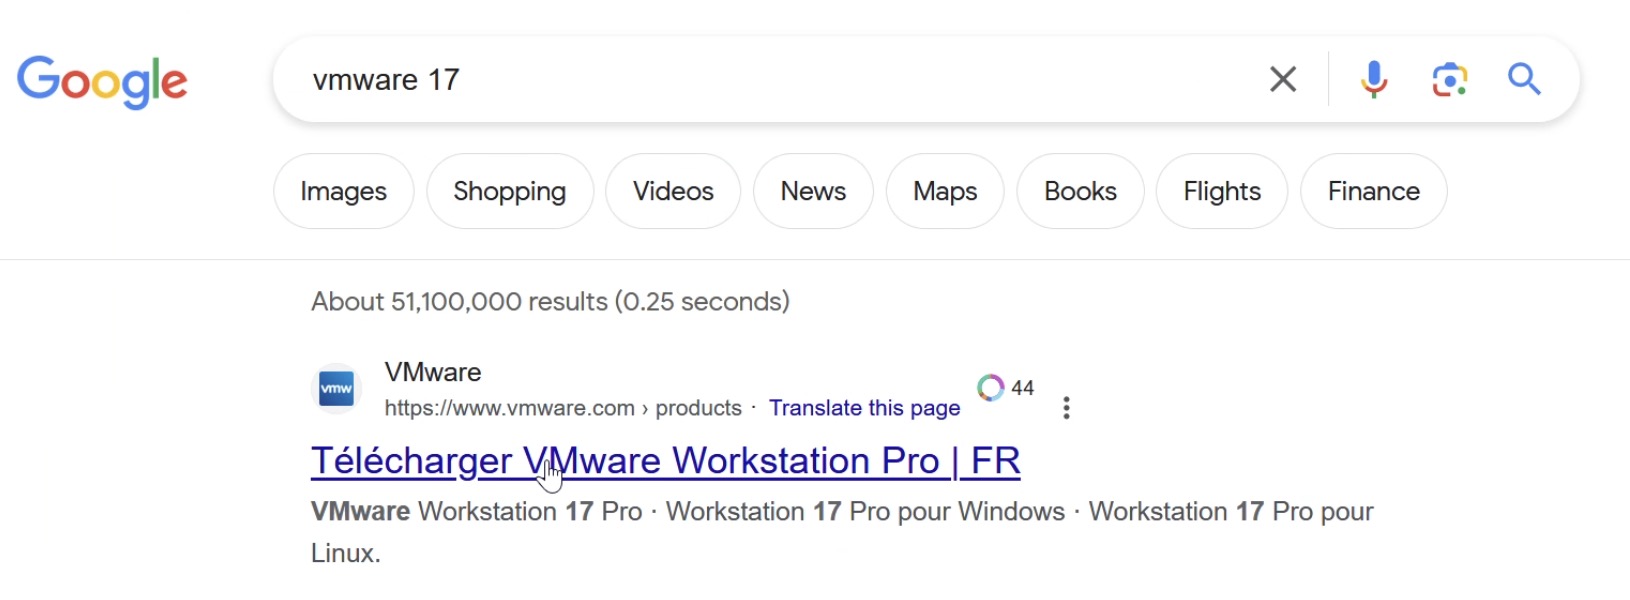Image resolution: width=1630 pixels, height=600 pixels.
Task: Select the Books filter
Action: [x=1080, y=191]
